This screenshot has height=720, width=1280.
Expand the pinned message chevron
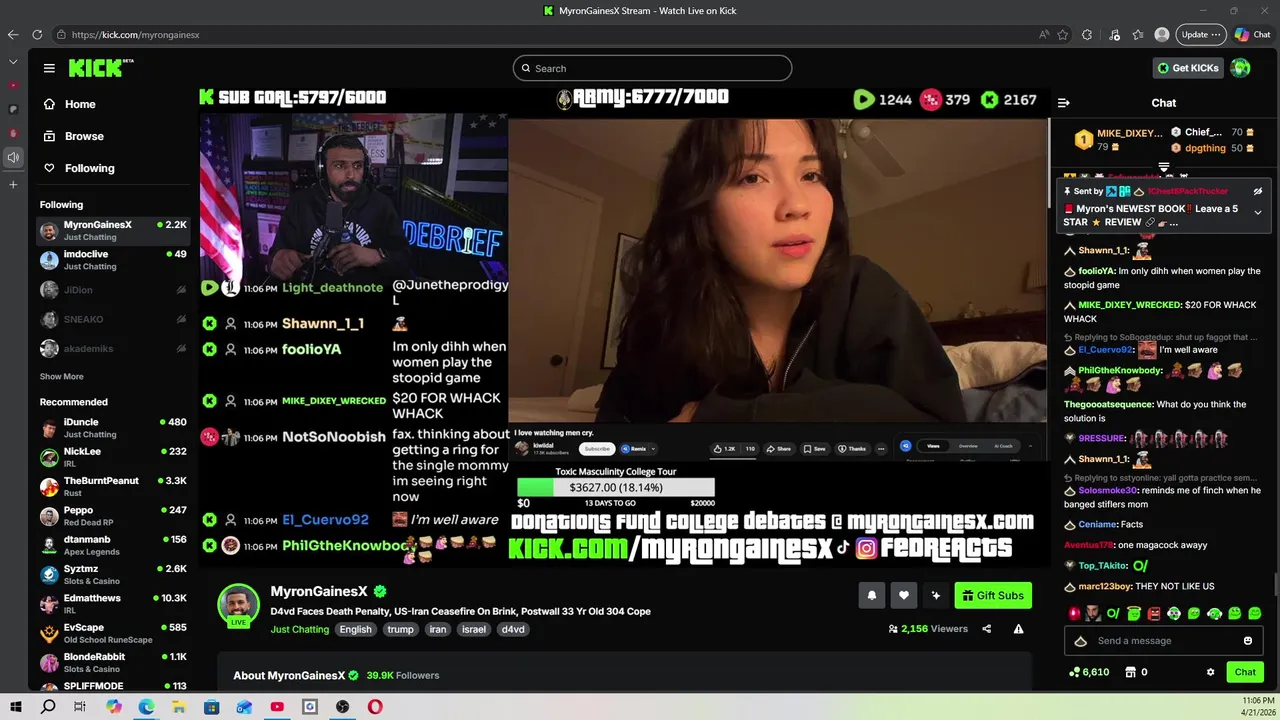(1258, 212)
